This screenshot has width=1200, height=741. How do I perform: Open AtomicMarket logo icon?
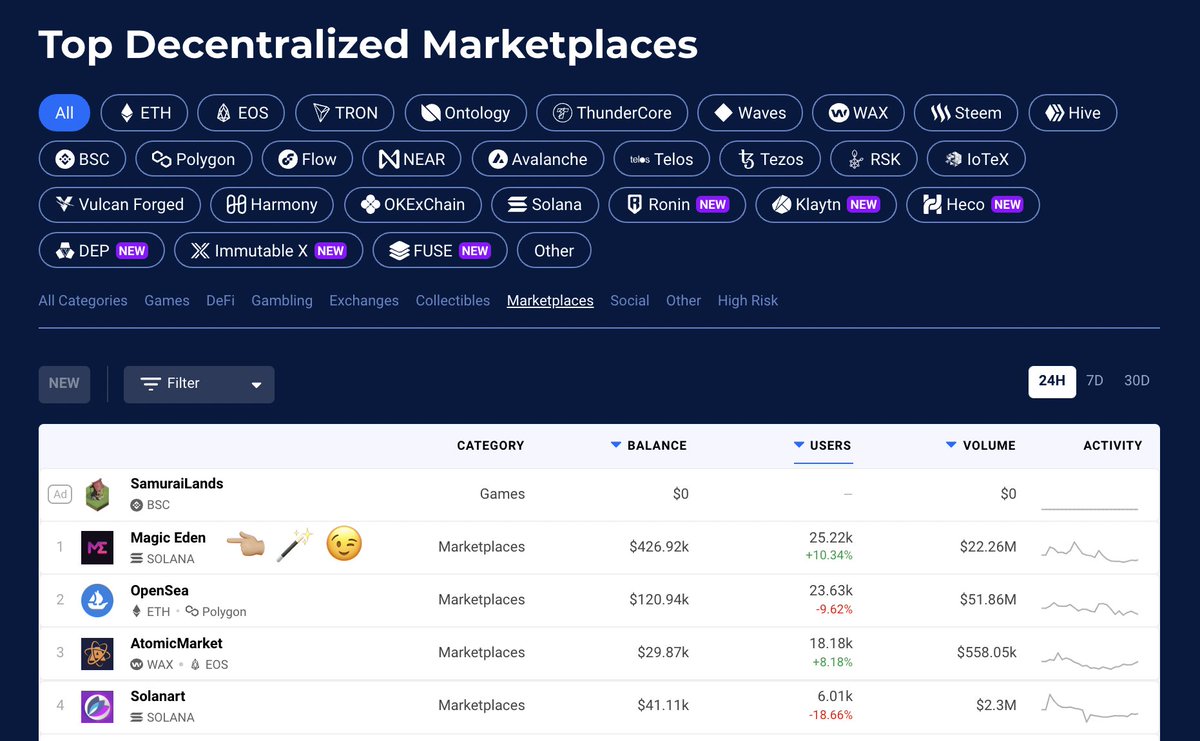pos(97,652)
